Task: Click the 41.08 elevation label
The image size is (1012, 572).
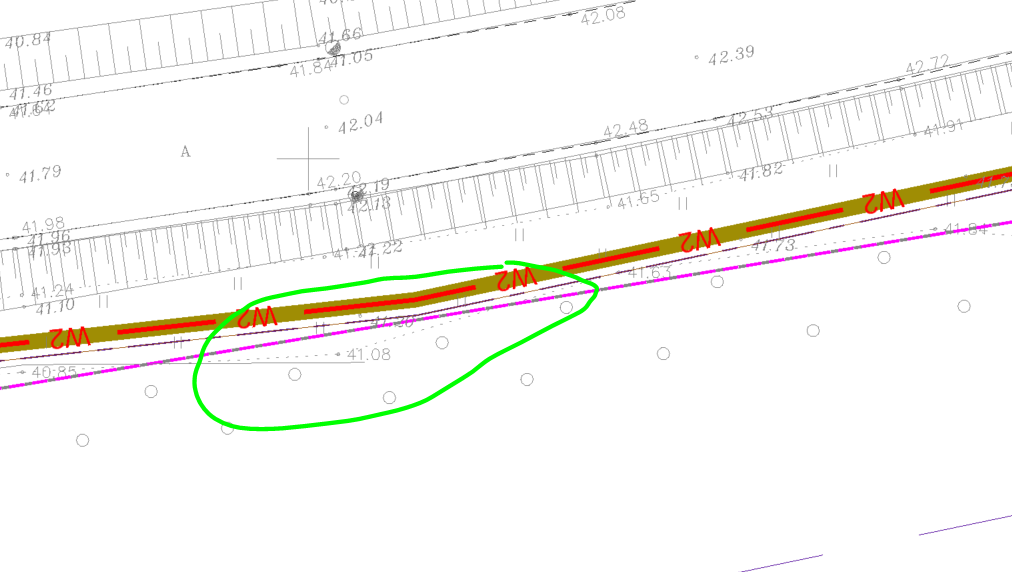Action: click(x=368, y=354)
